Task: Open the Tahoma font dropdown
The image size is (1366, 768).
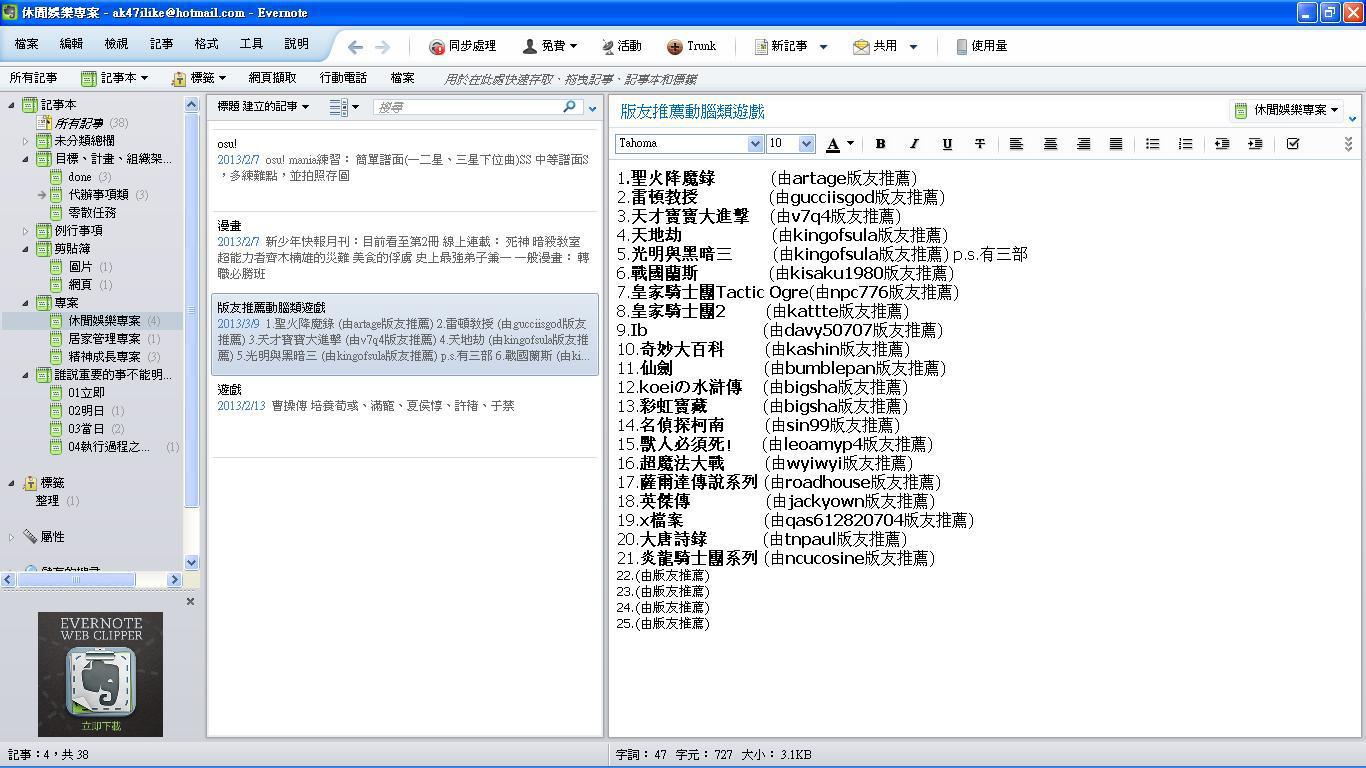Action: (755, 144)
